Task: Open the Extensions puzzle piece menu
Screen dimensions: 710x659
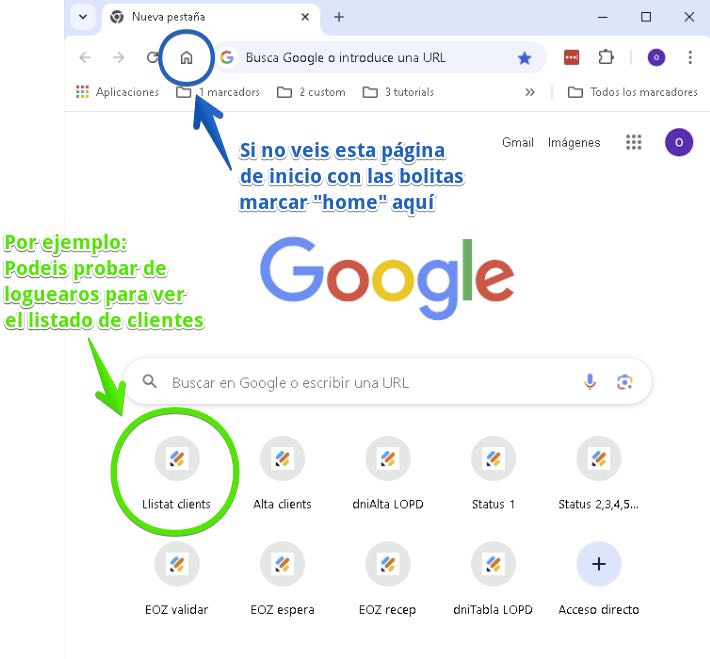Action: [605, 58]
